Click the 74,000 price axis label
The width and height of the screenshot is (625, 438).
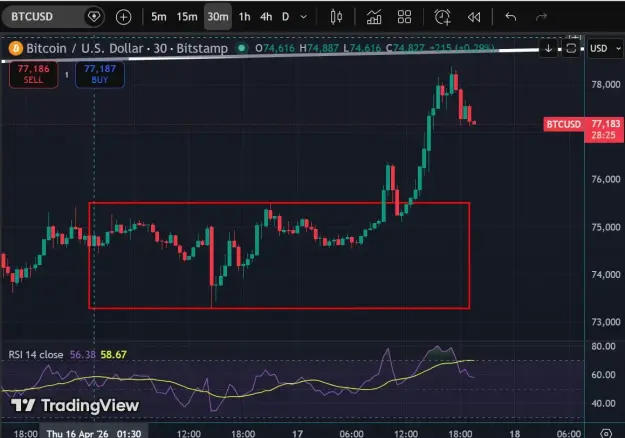tap(606, 275)
